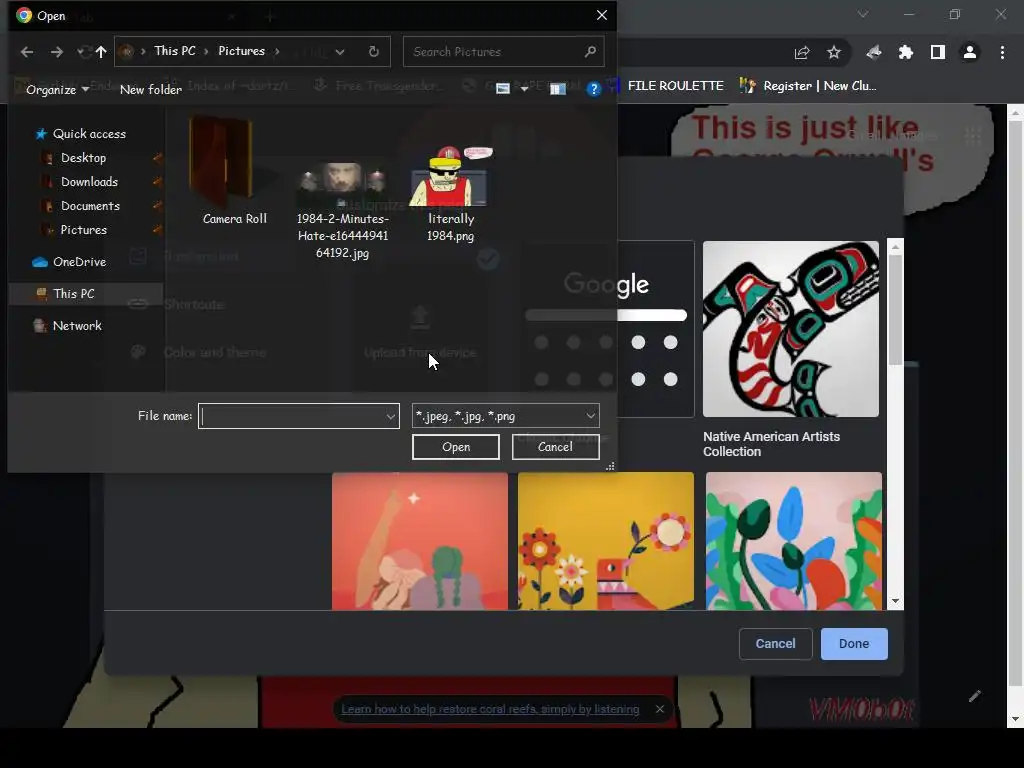The width and height of the screenshot is (1024, 768).
Task: Choose the yellow flowers background thumbnail
Action: point(605,541)
